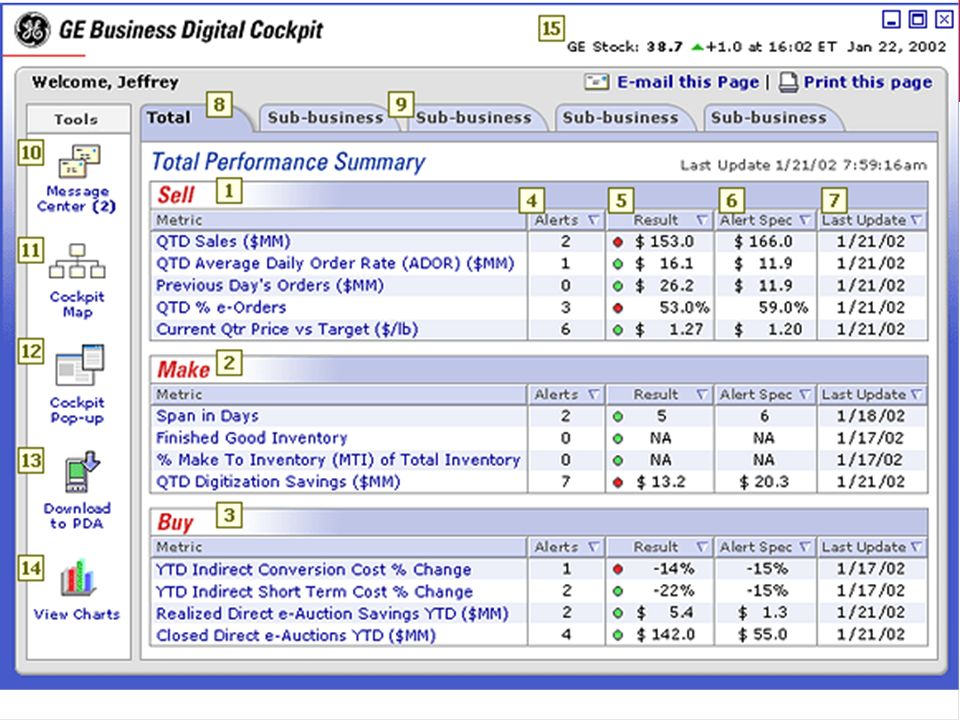Click the $ 166.0 alert spec value
960x720 pixels.
coord(763,242)
